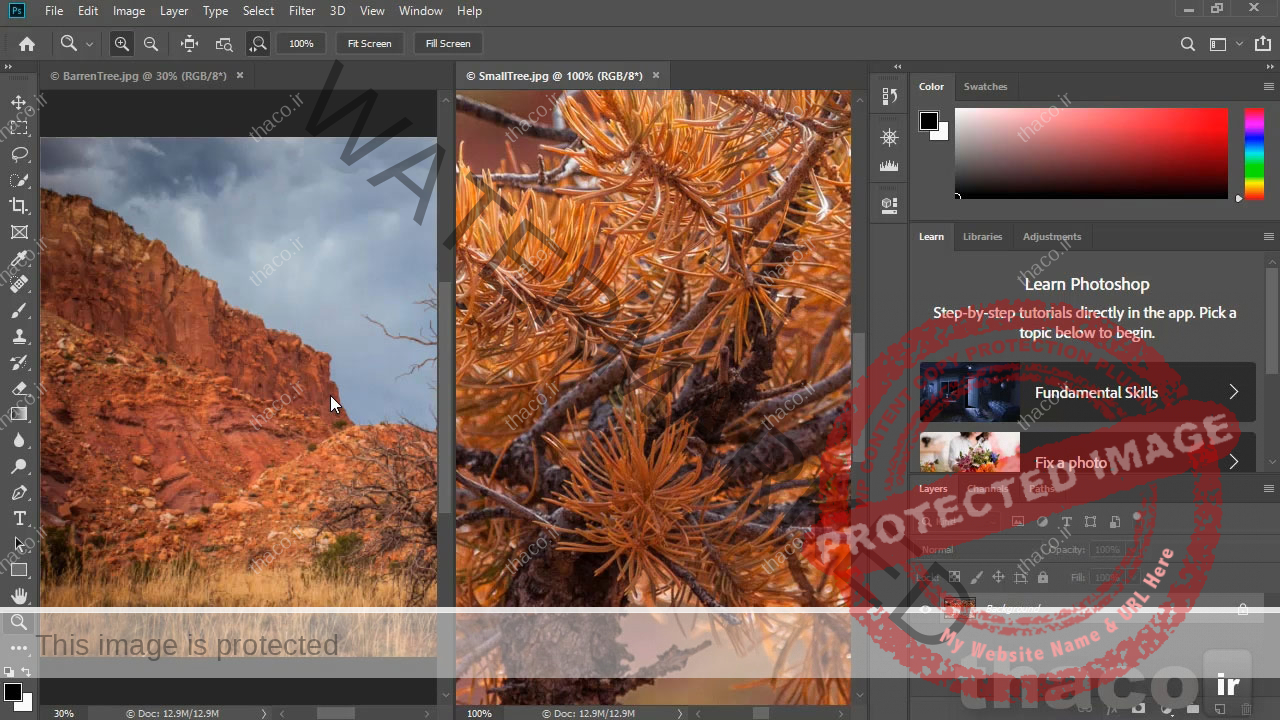Click the Fit Screen button

[x=370, y=43]
